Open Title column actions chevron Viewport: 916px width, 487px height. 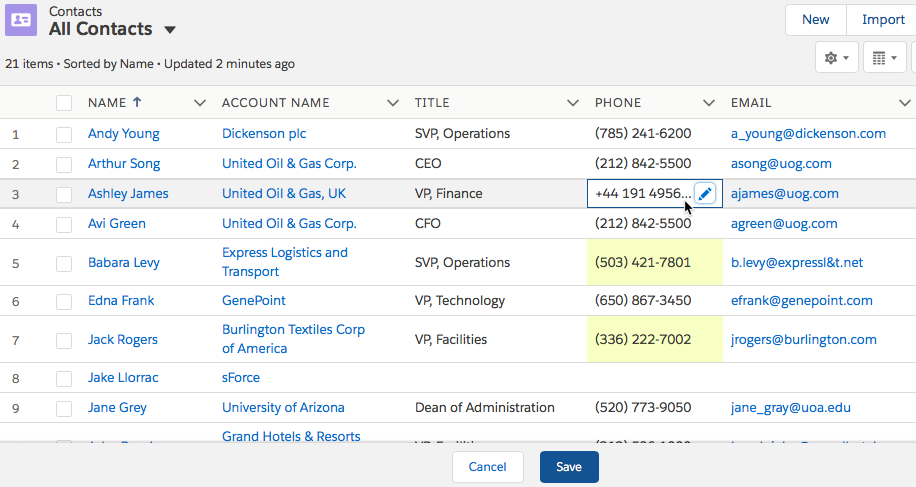tap(572, 103)
